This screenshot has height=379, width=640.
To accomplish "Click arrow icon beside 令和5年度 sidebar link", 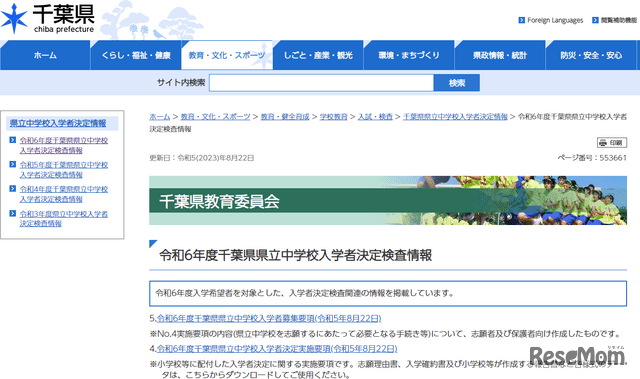I will click(x=13, y=164).
